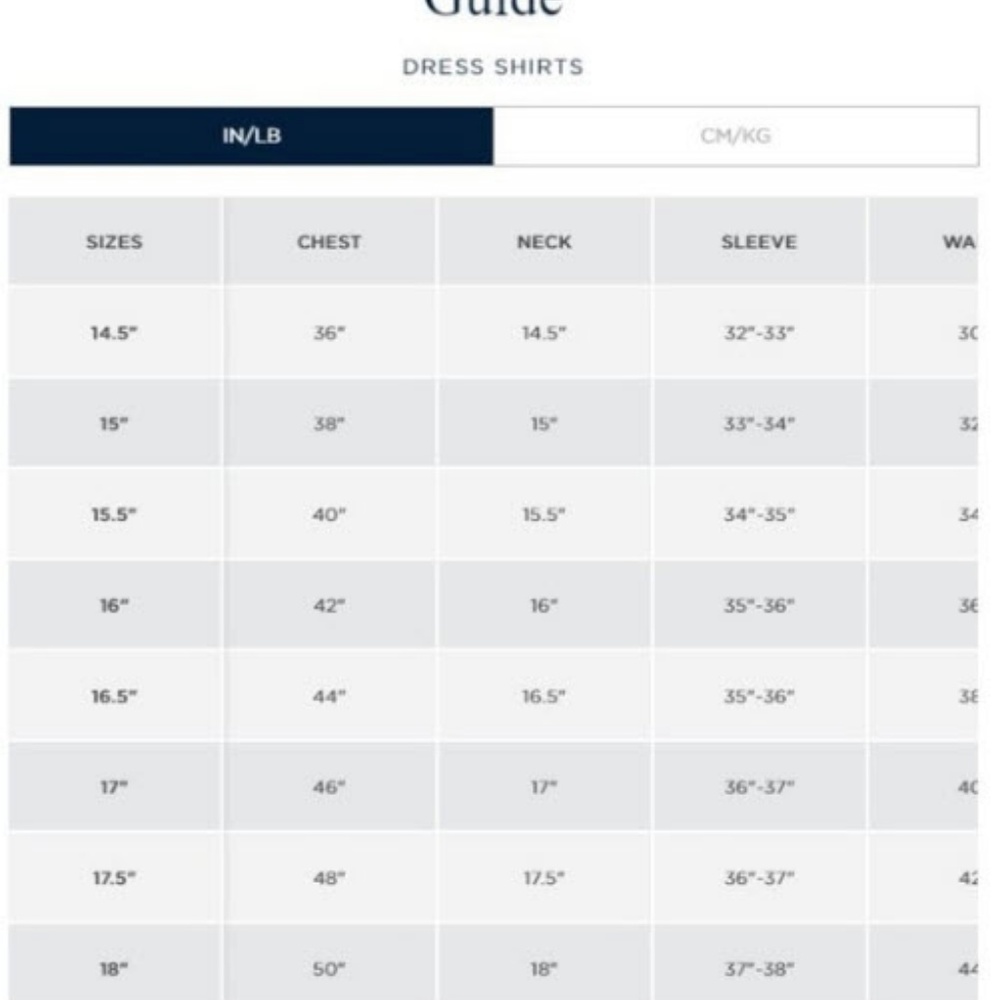
Task: Click the NECK column header
Action: pos(544,242)
